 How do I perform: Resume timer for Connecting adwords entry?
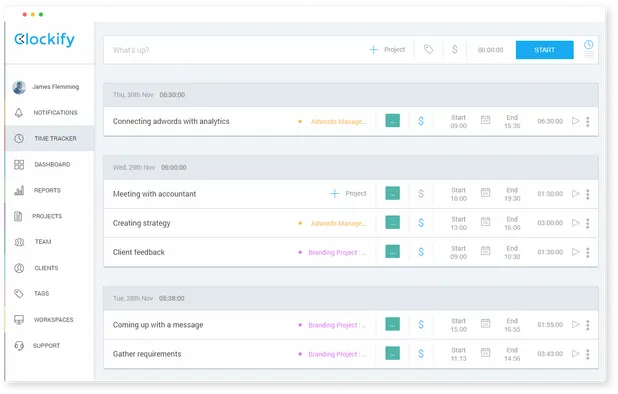(x=575, y=121)
